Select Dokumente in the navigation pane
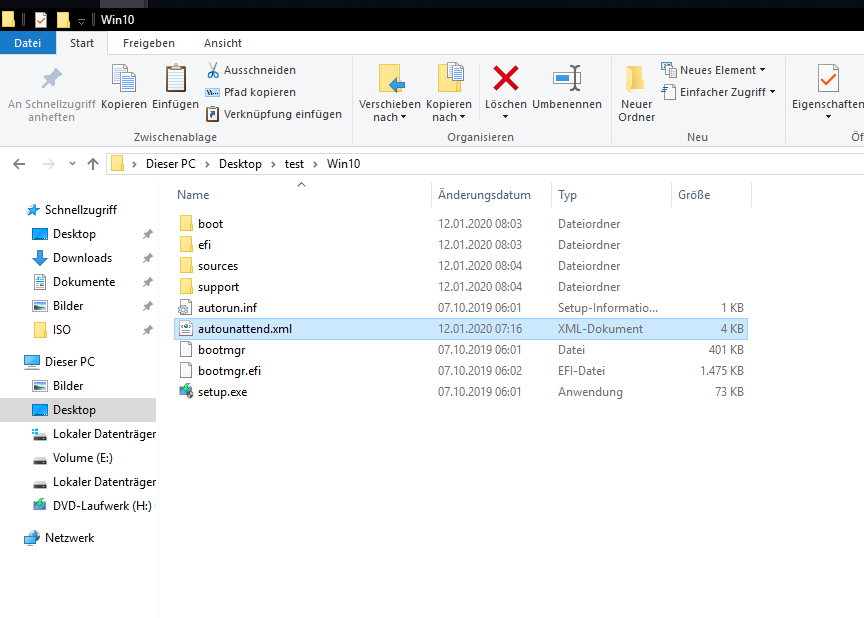 [x=84, y=282]
